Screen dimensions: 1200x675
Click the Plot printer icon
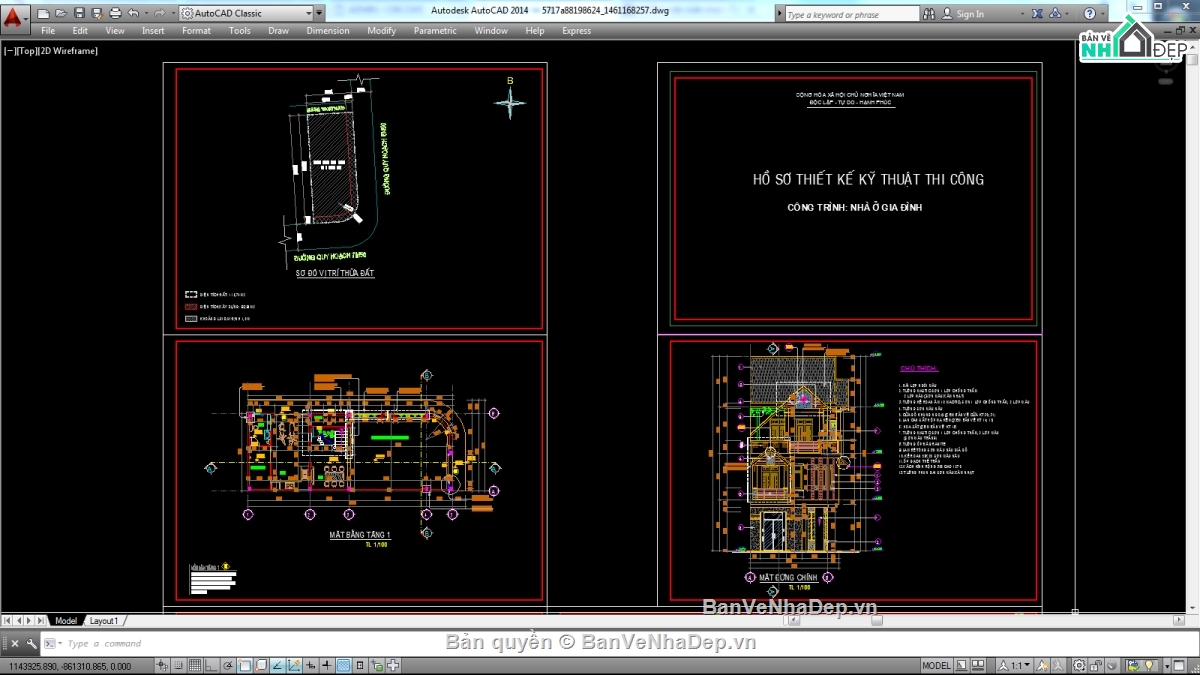114,14
